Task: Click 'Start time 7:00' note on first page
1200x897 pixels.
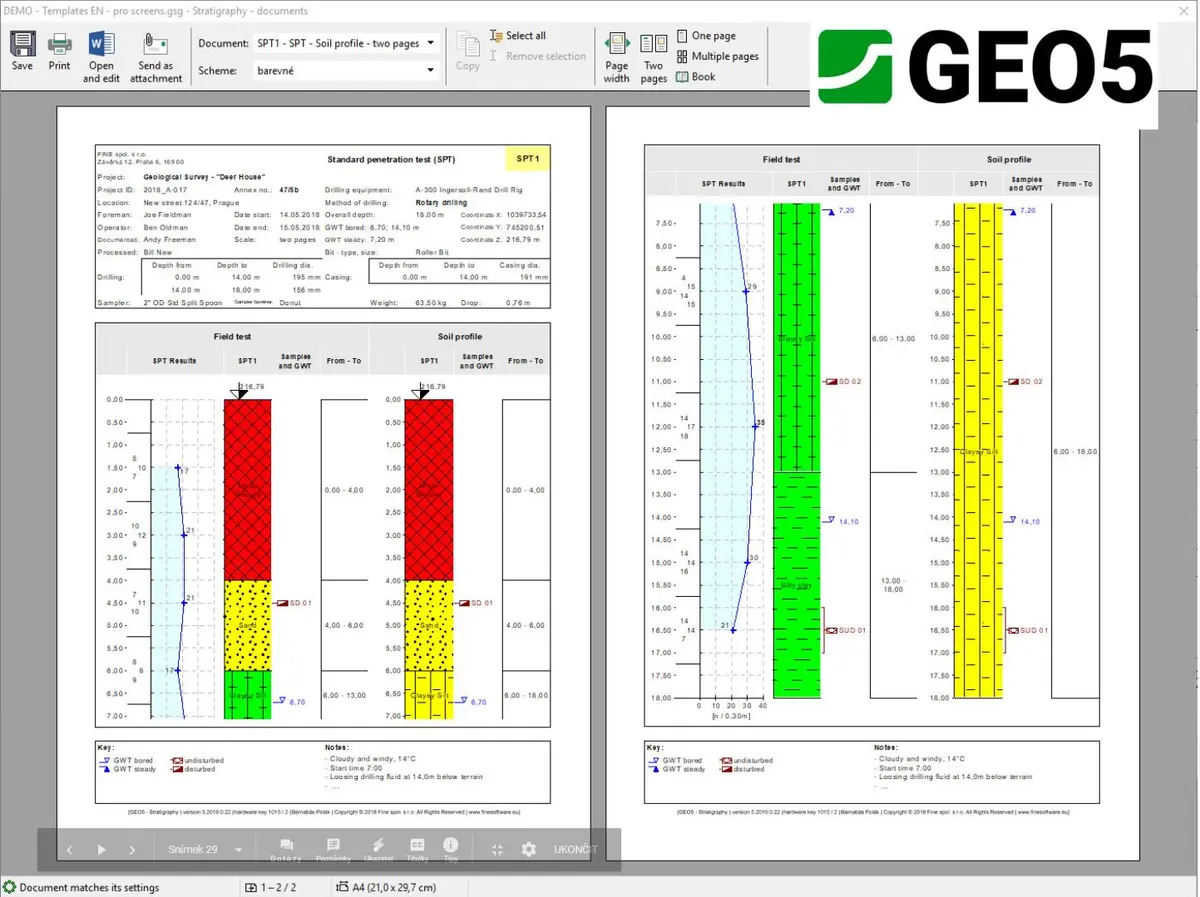Action: coord(358,768)
